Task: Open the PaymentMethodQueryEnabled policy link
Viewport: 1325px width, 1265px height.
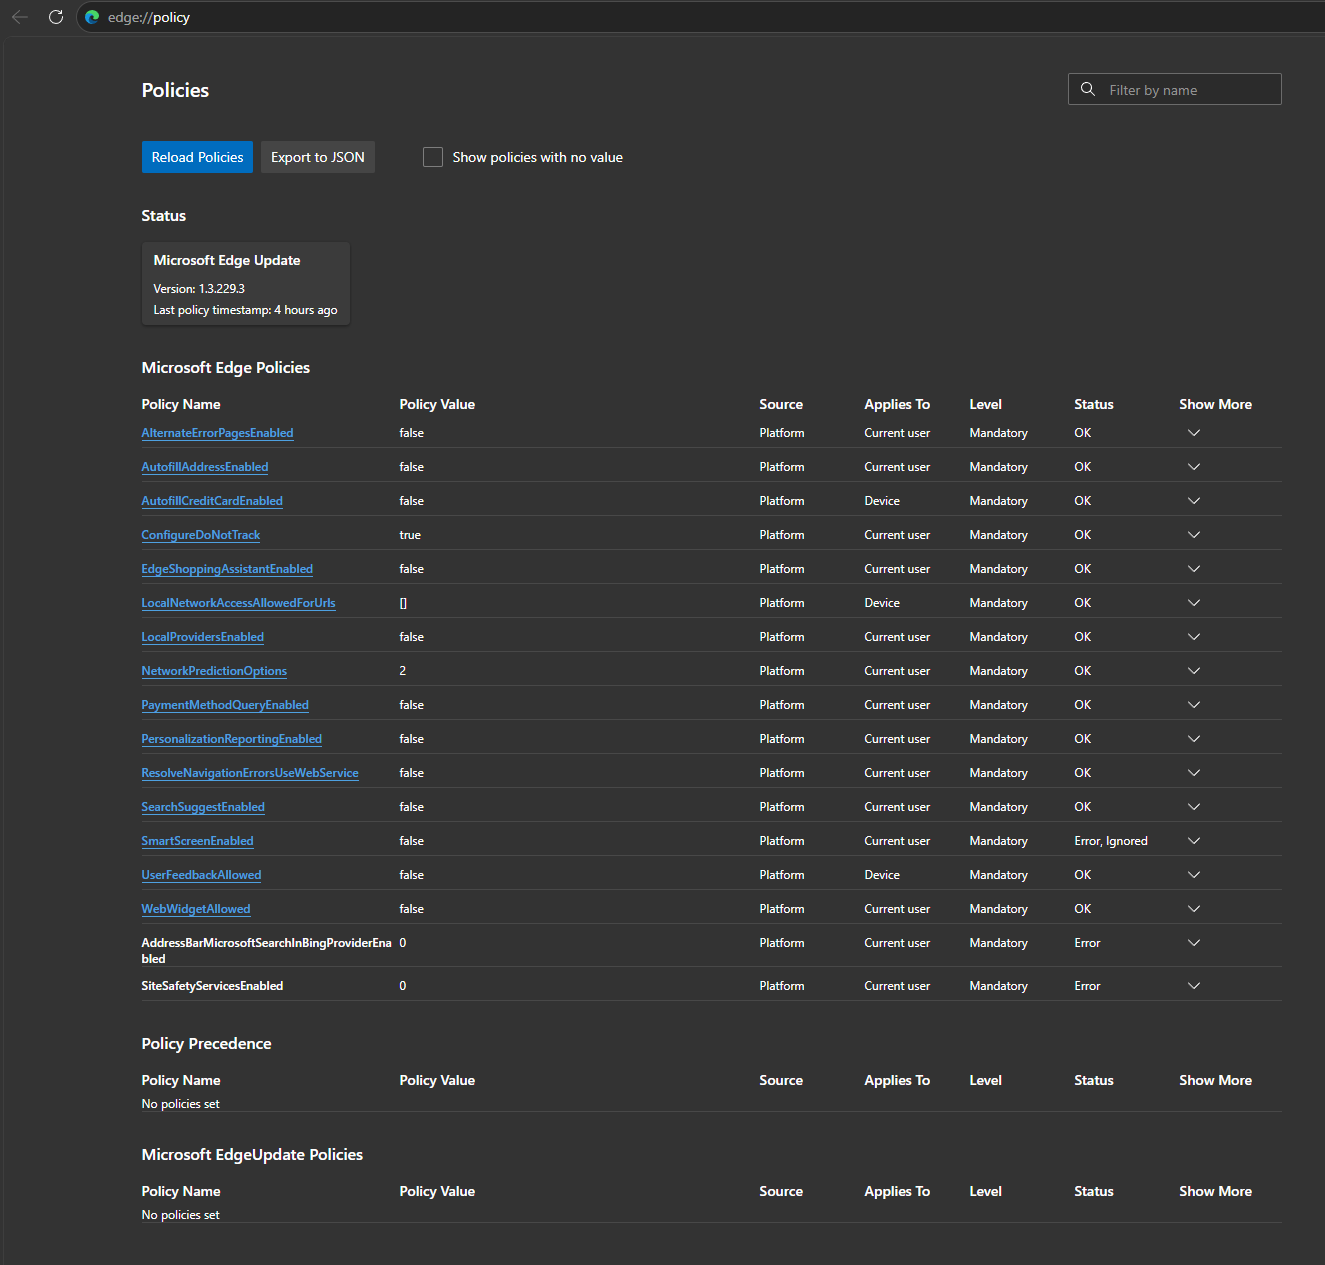Action: 225,705
